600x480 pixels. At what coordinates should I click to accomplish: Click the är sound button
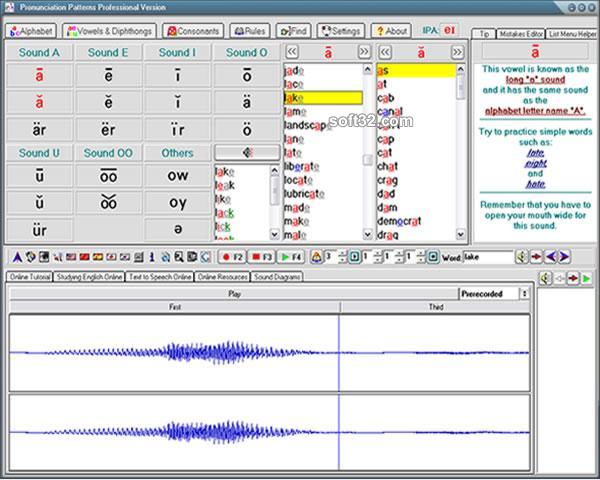tap(39, 130)
